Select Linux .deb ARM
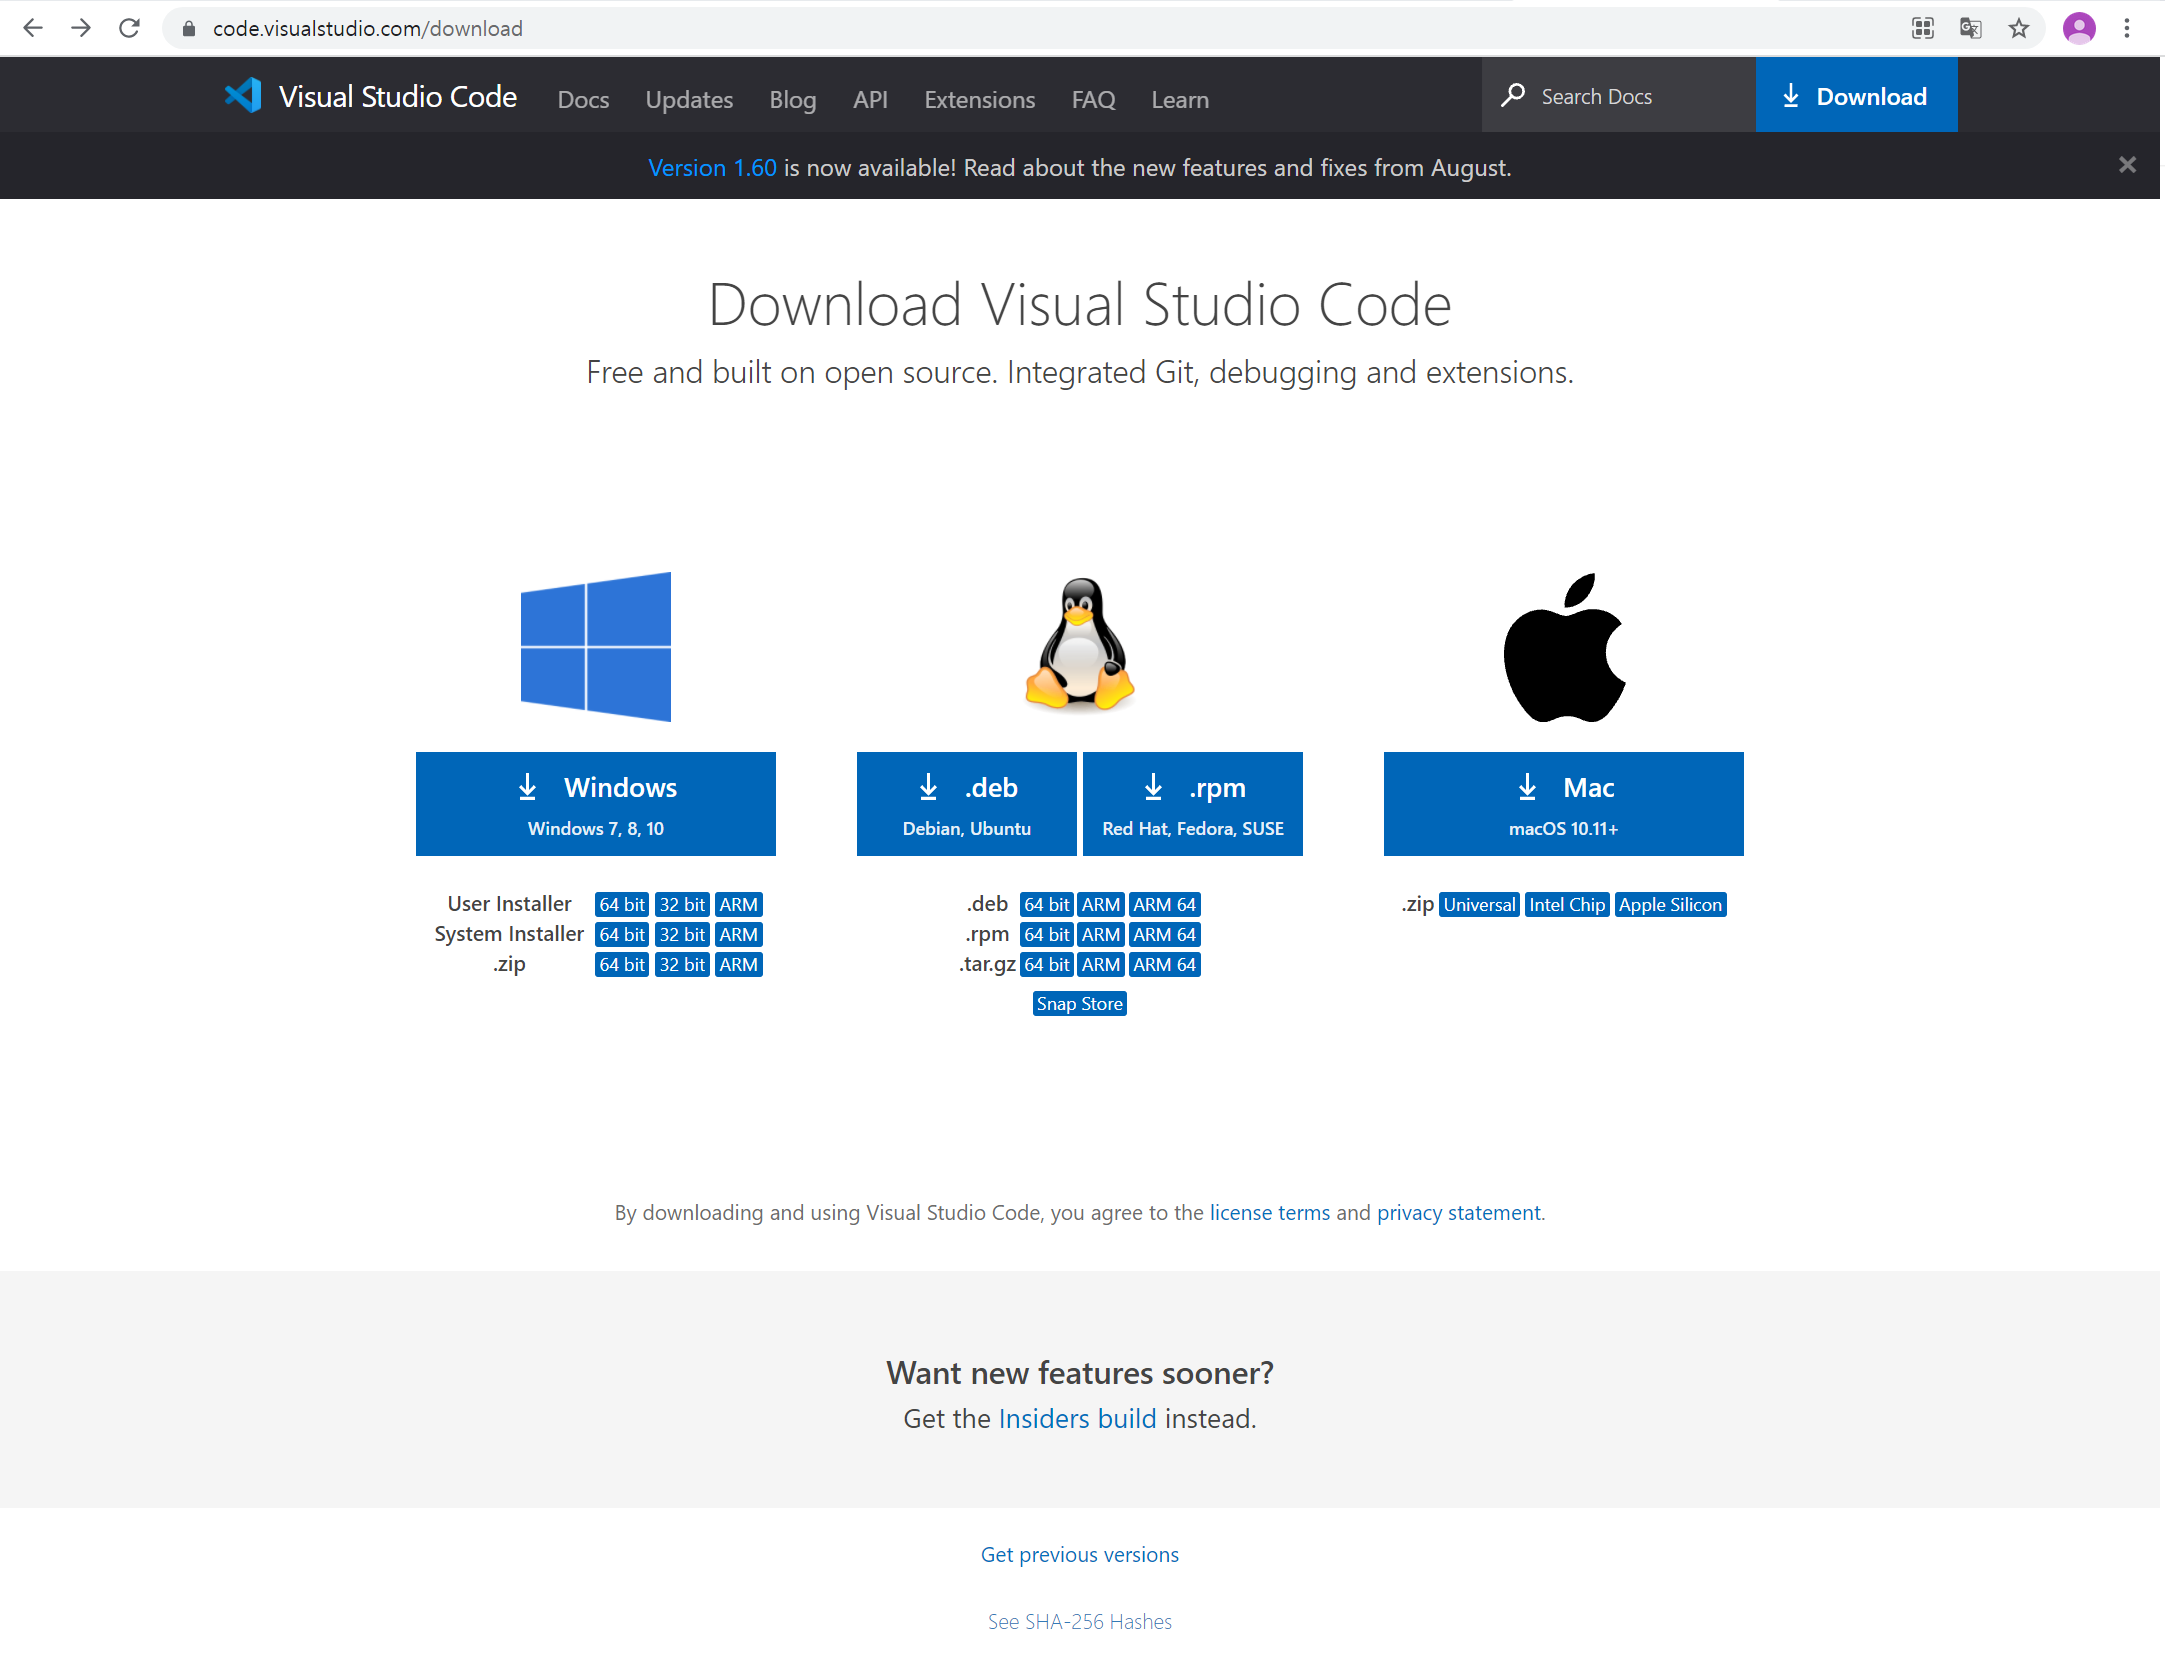 coord(1101,905)
